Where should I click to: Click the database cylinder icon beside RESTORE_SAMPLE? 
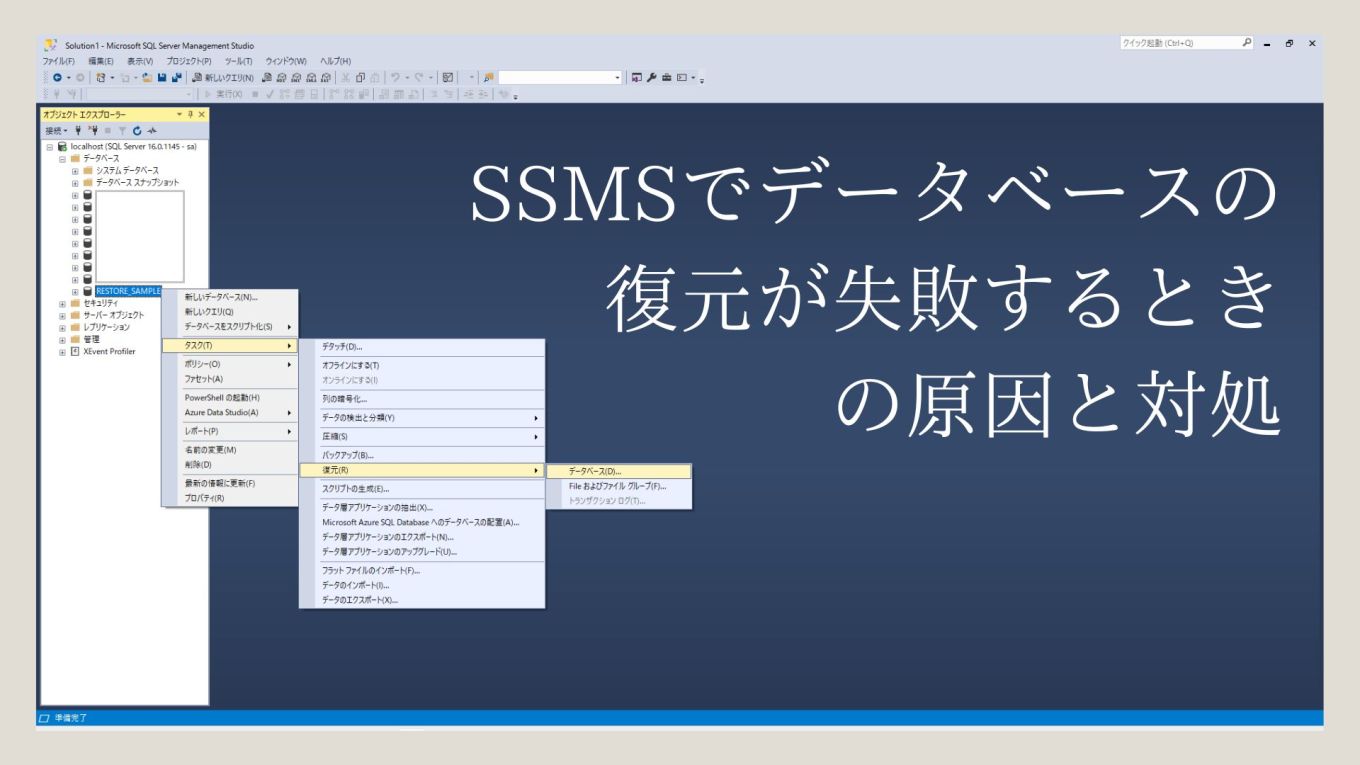coord(88,291)
